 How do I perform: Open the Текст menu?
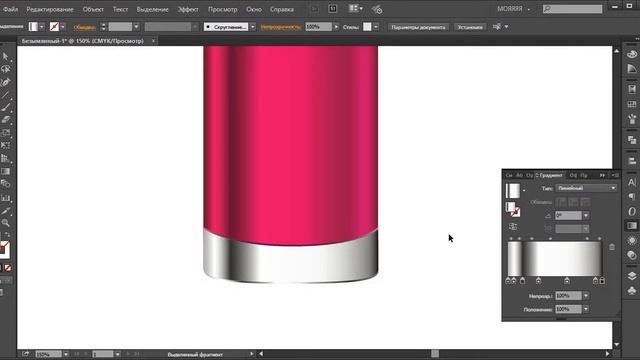[120, 9]
